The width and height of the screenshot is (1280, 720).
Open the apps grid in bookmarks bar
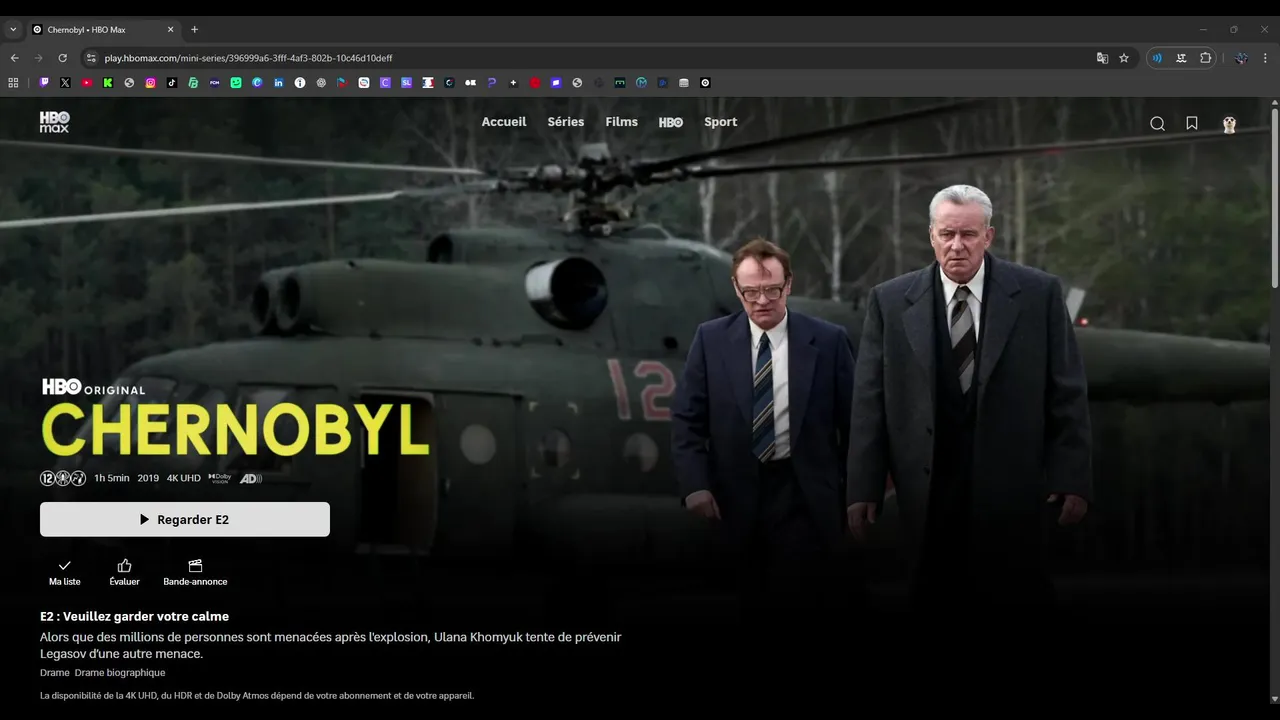pos(13,83)
